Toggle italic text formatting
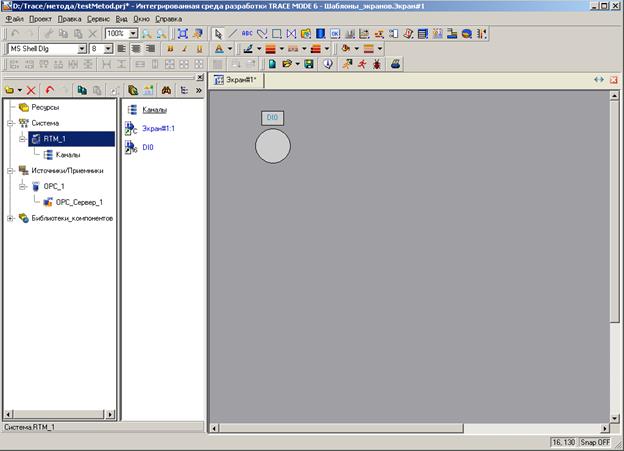 point(184,48)
